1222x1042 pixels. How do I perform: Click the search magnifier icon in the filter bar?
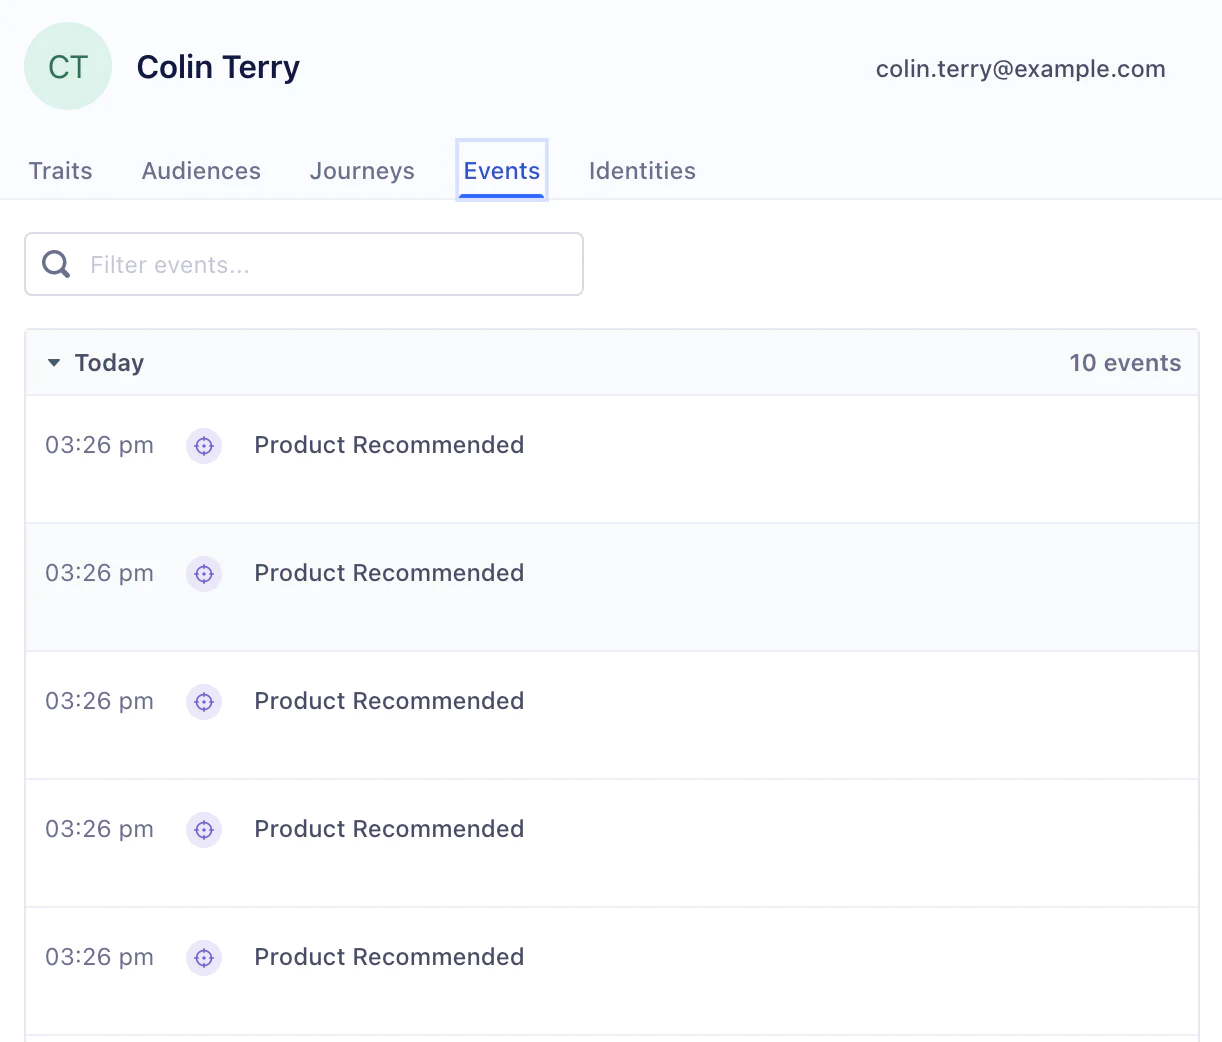pyautogui.click(x=55, y=263)
